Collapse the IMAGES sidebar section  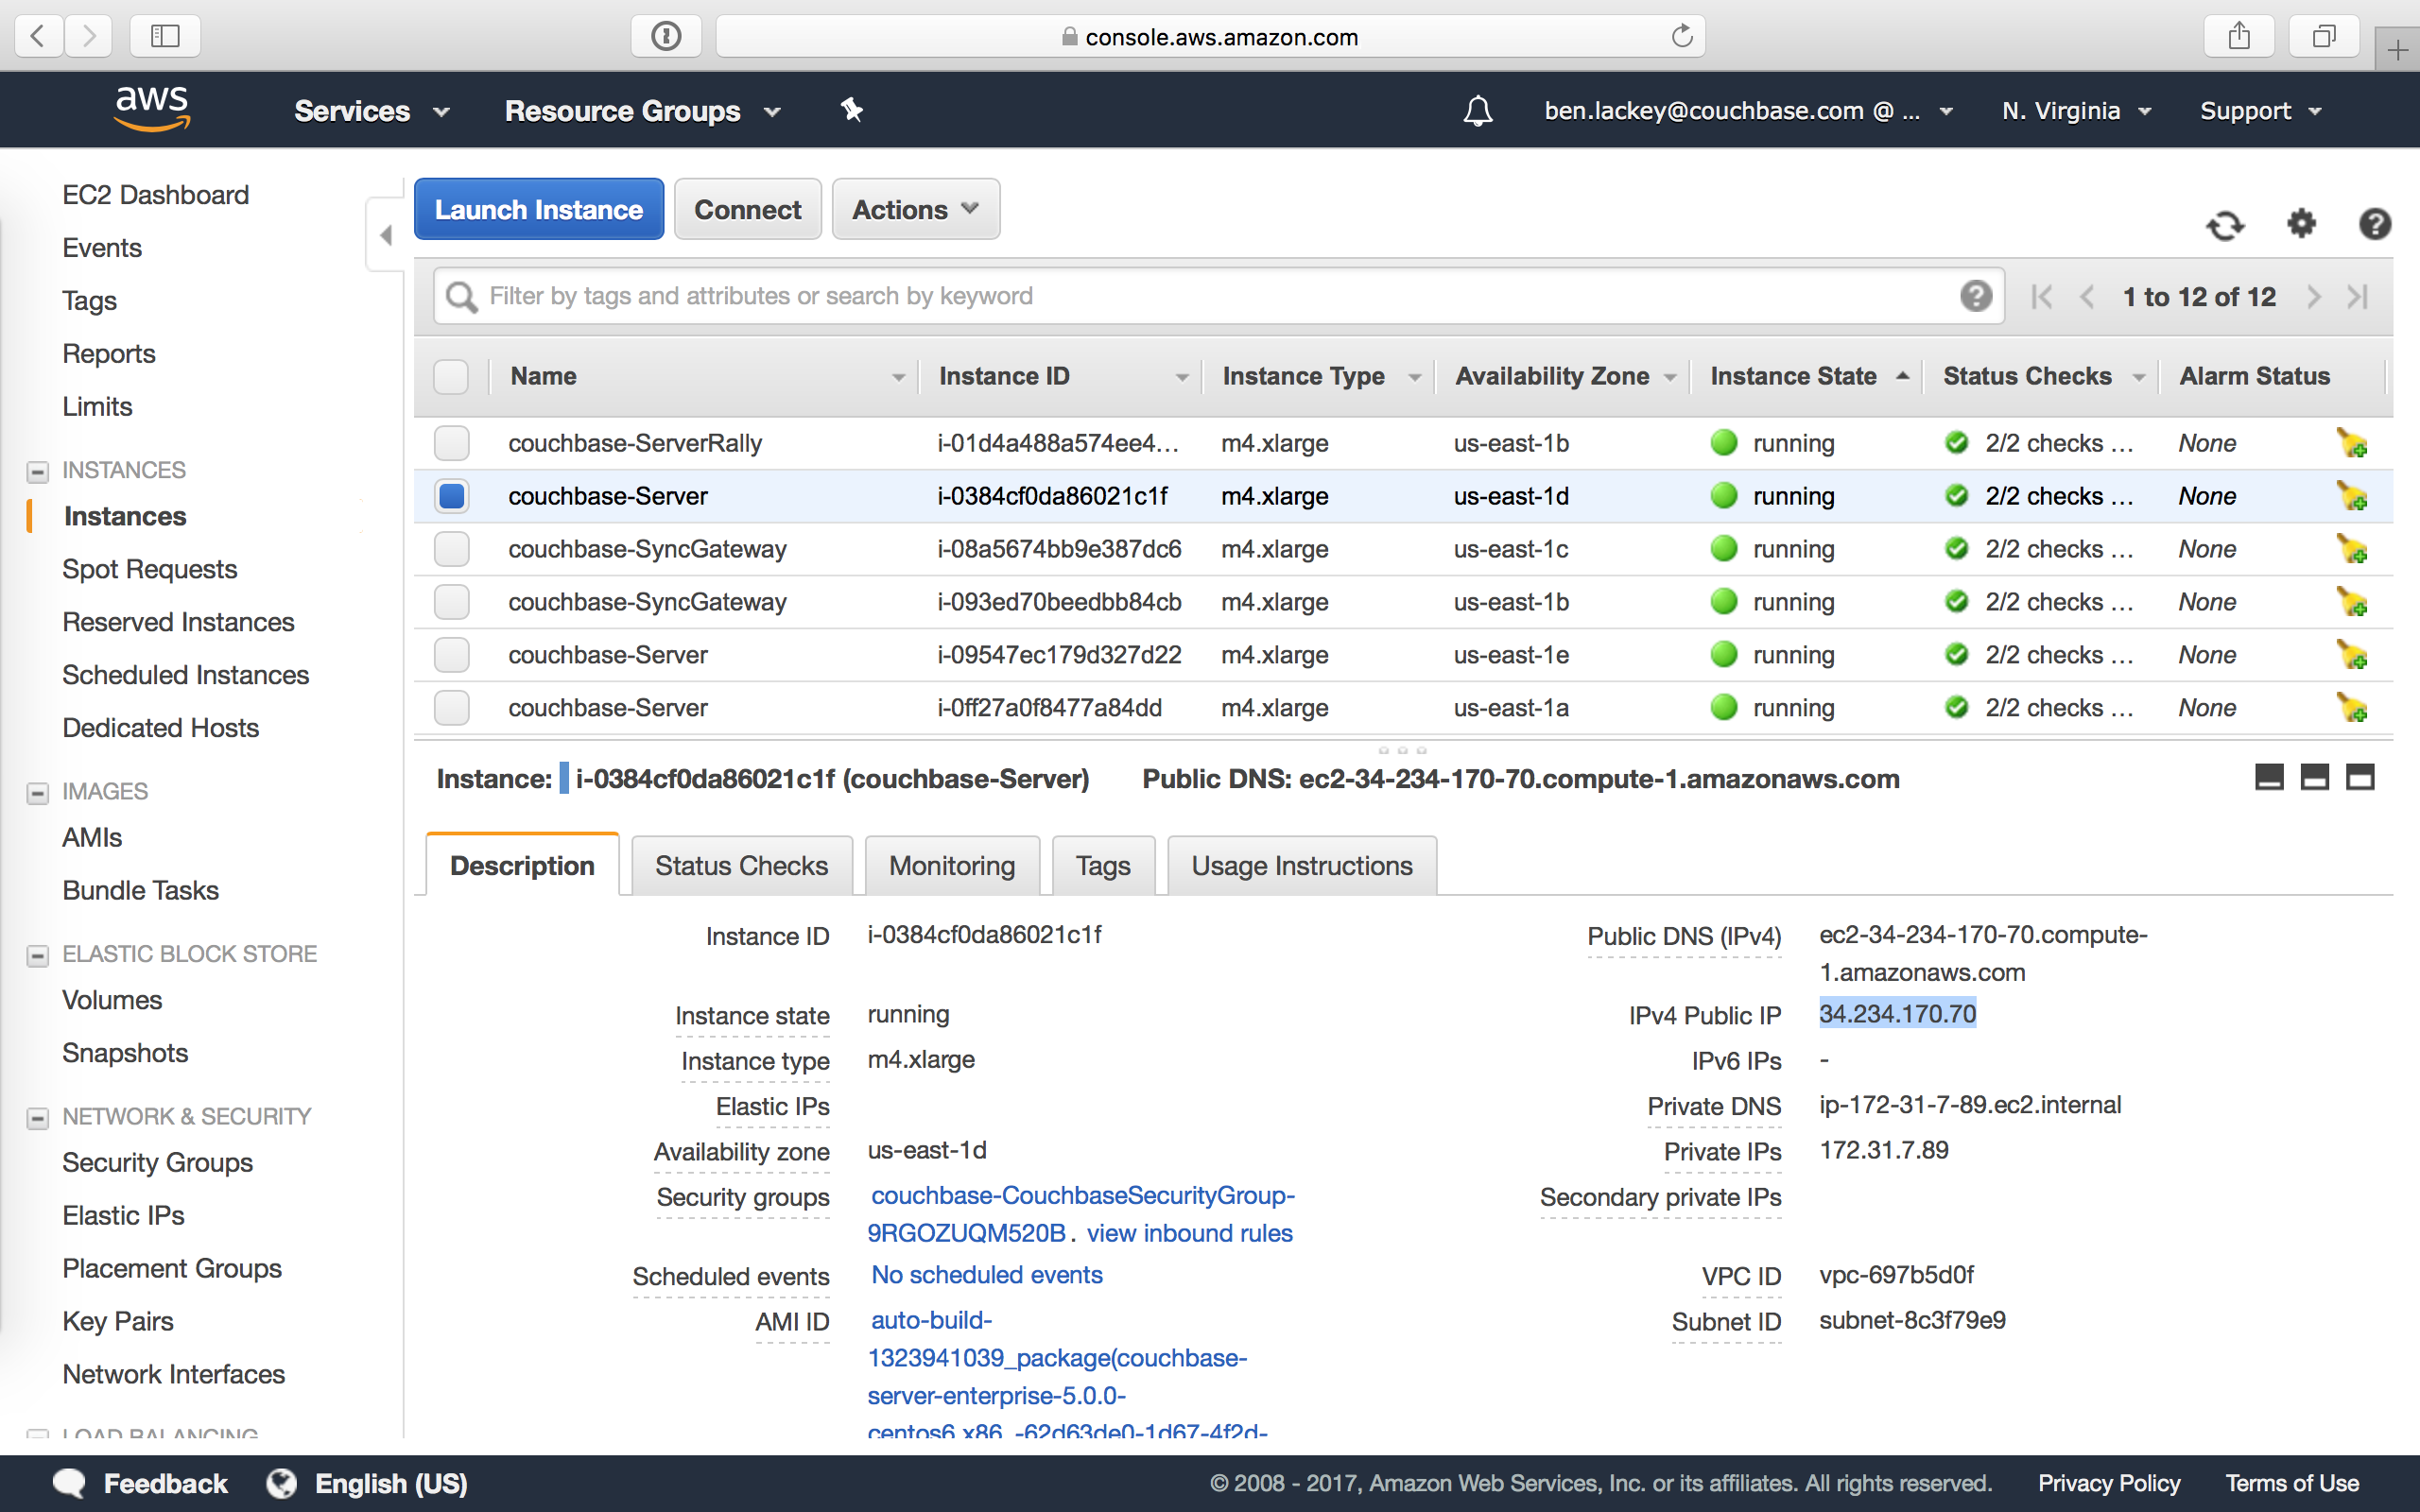pos(37,793)
